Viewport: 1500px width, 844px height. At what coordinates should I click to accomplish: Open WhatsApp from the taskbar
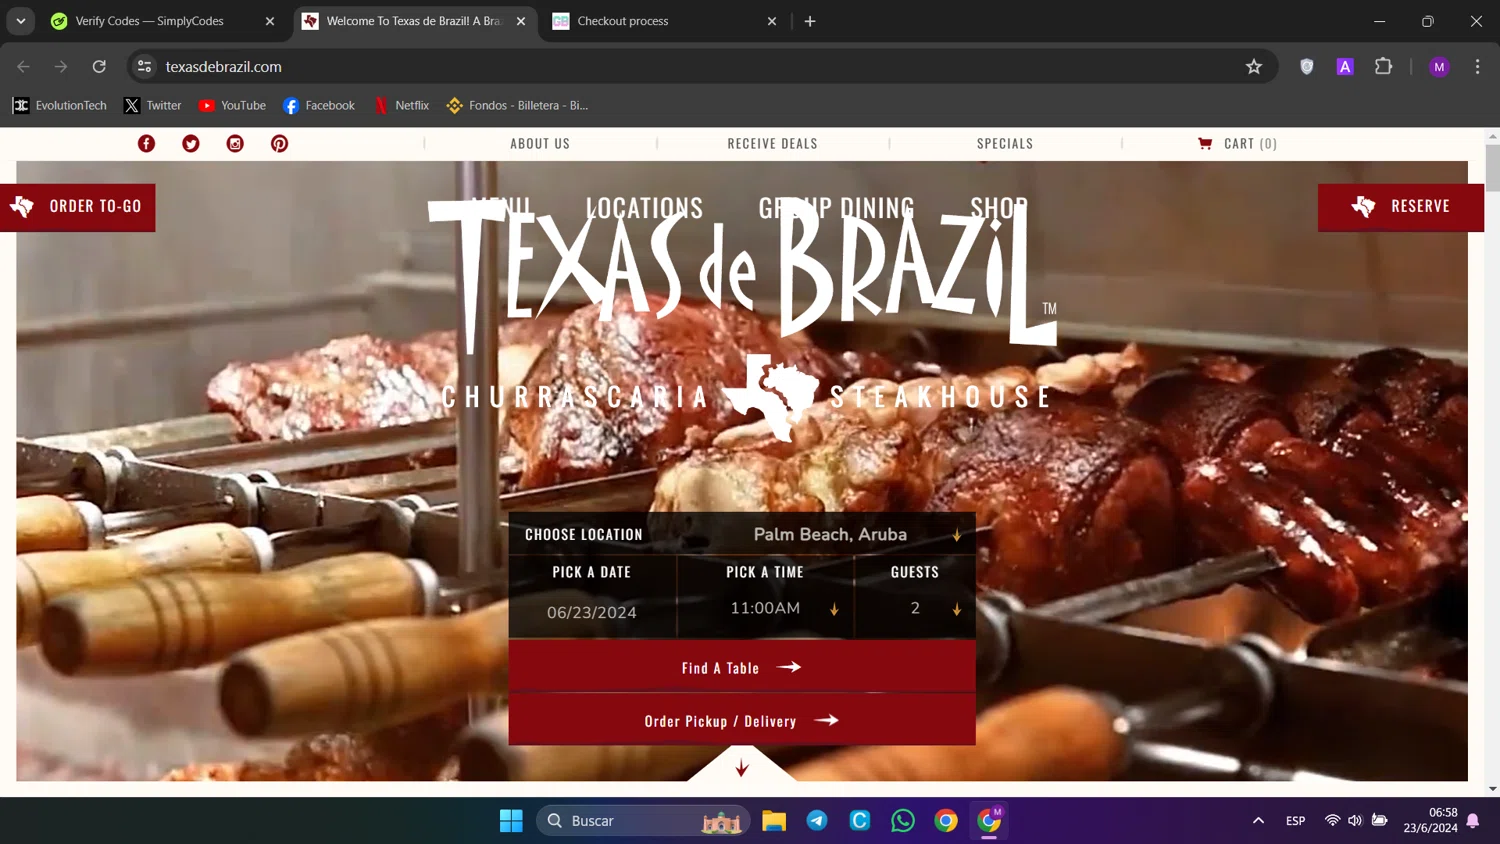click(903, 821)
